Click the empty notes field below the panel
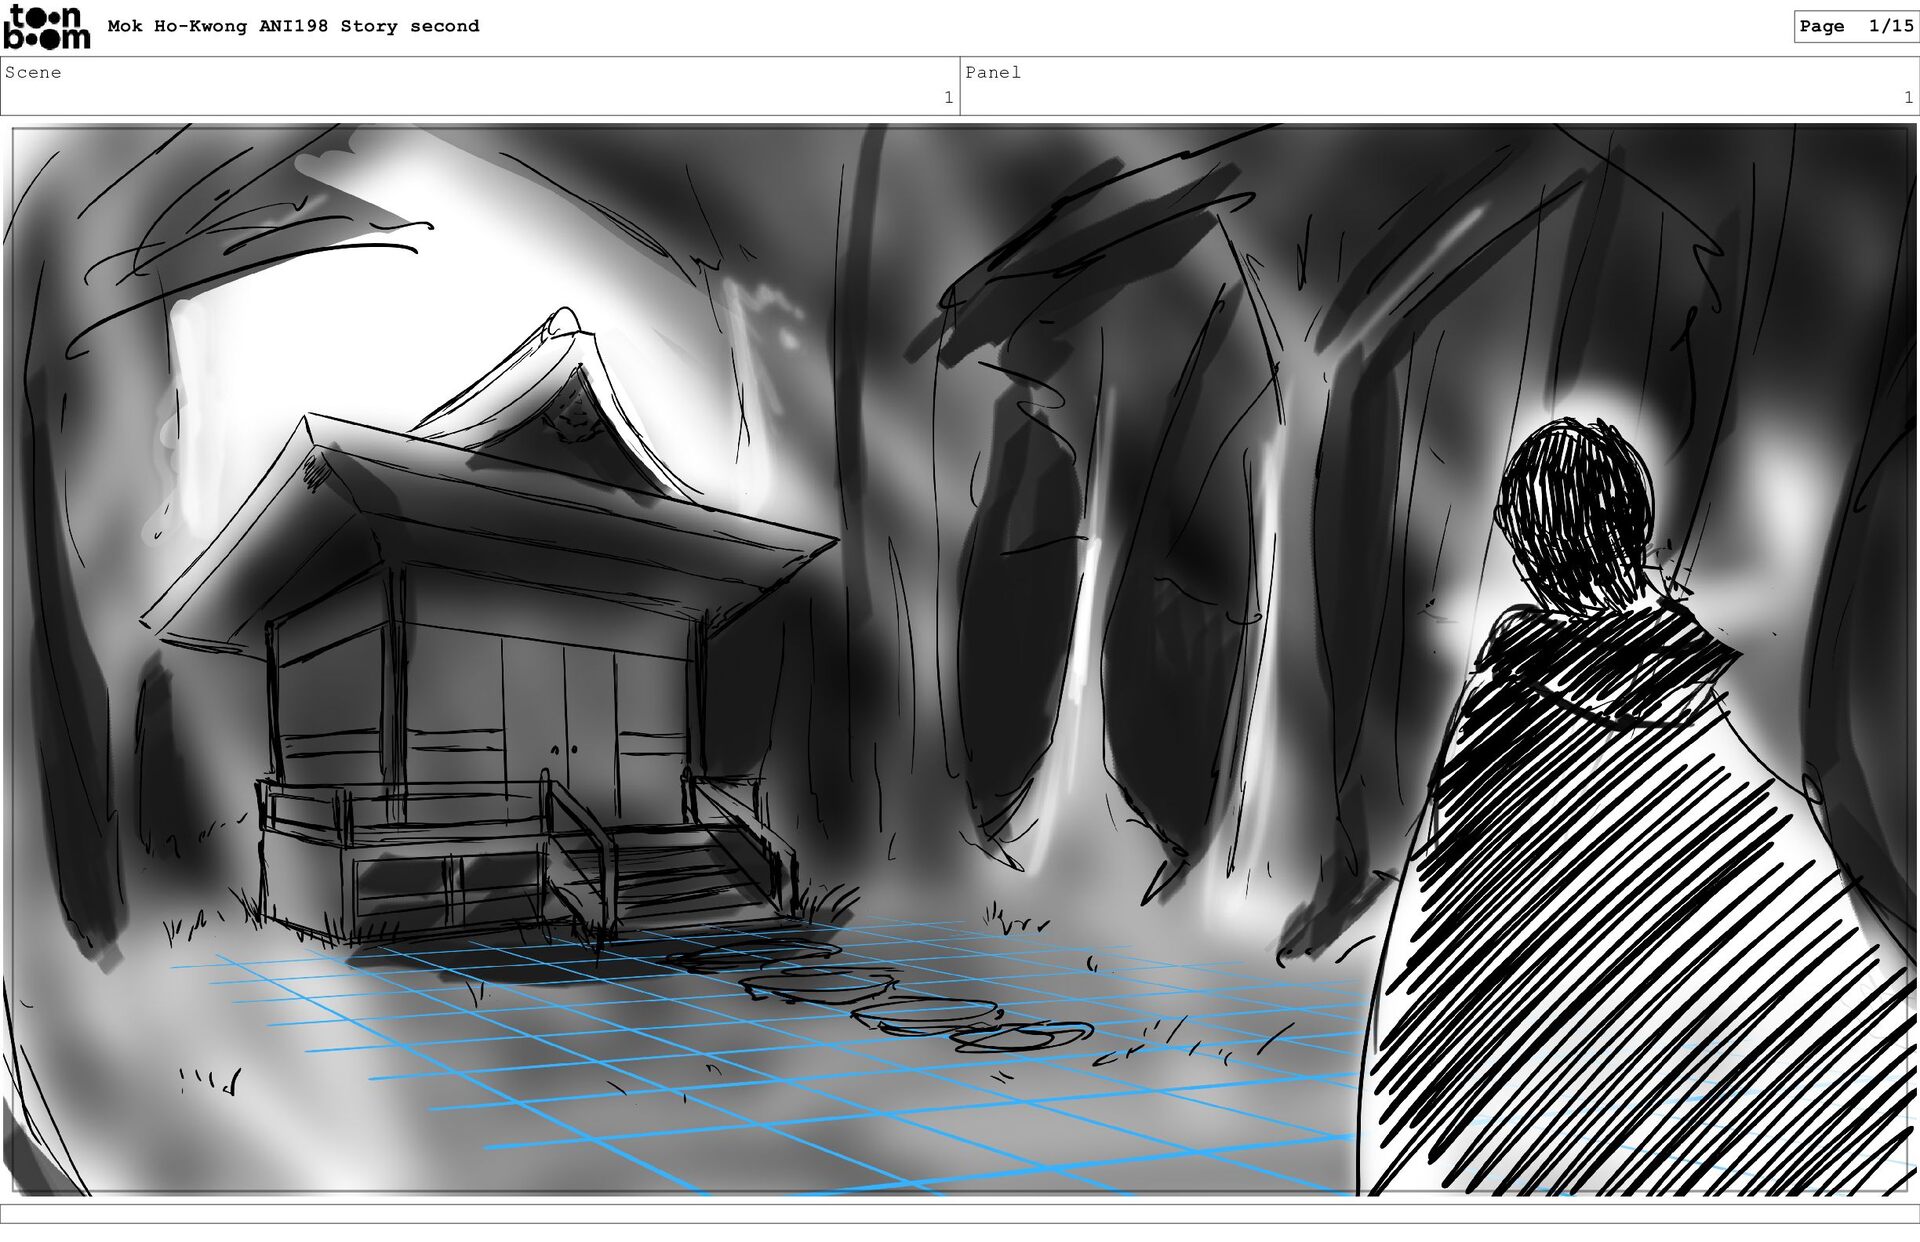Viewport: 1920px width, 1242px height. (960, 1213)
